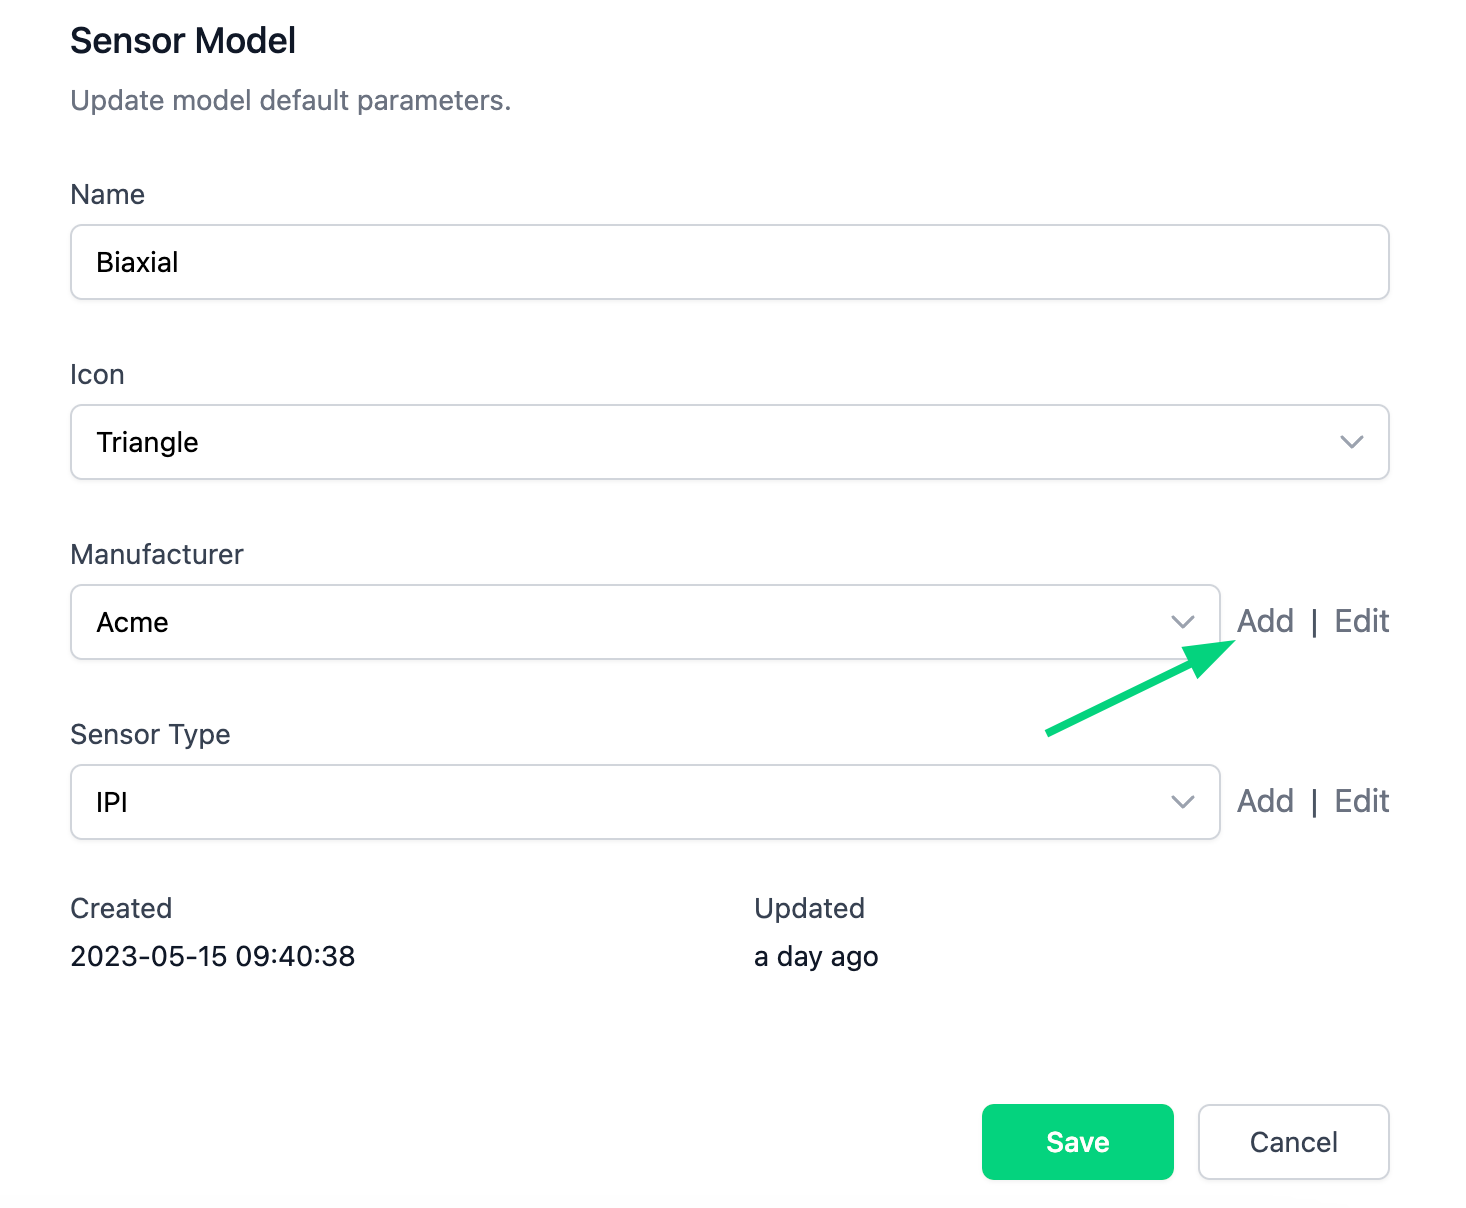This screenshot has width=1466, height=1208.
Task: Click Edit link next to Sensor Type
Action: point(1361,801)
